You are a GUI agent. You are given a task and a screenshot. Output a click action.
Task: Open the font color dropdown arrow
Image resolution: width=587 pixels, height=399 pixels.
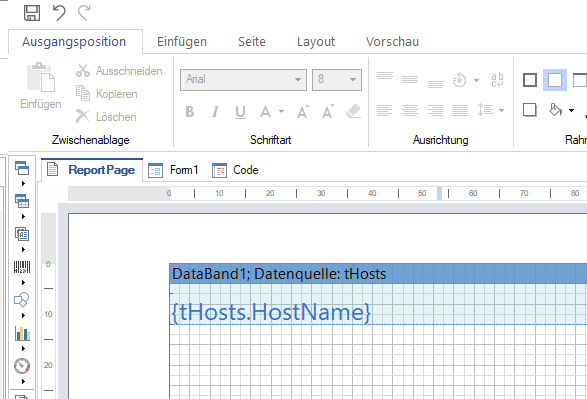point(282,112)
